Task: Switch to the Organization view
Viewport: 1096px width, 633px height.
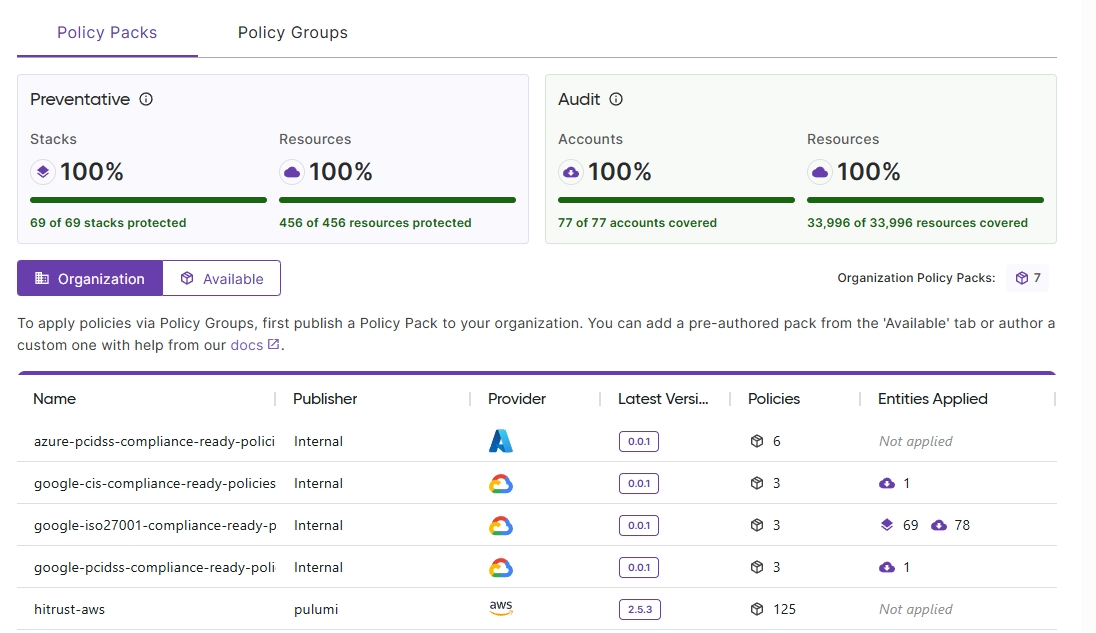Action: click(89, 278)
